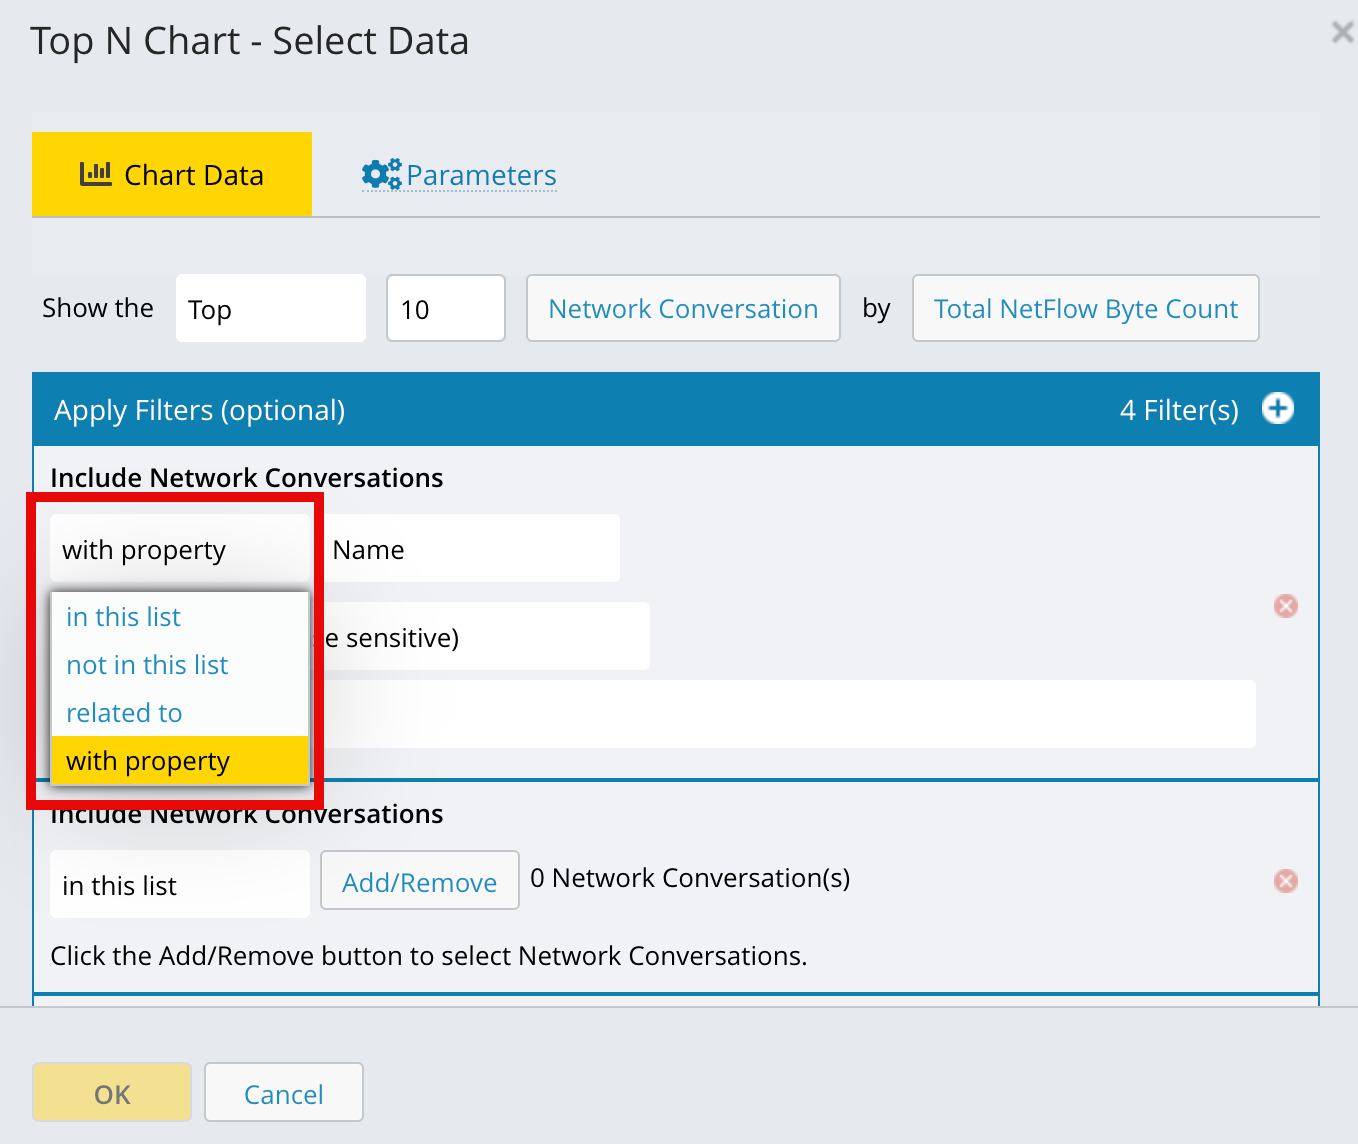Confirm with the OK button
Image resolution: width=1358 pixels, height=1144 pixels.
112,1093
